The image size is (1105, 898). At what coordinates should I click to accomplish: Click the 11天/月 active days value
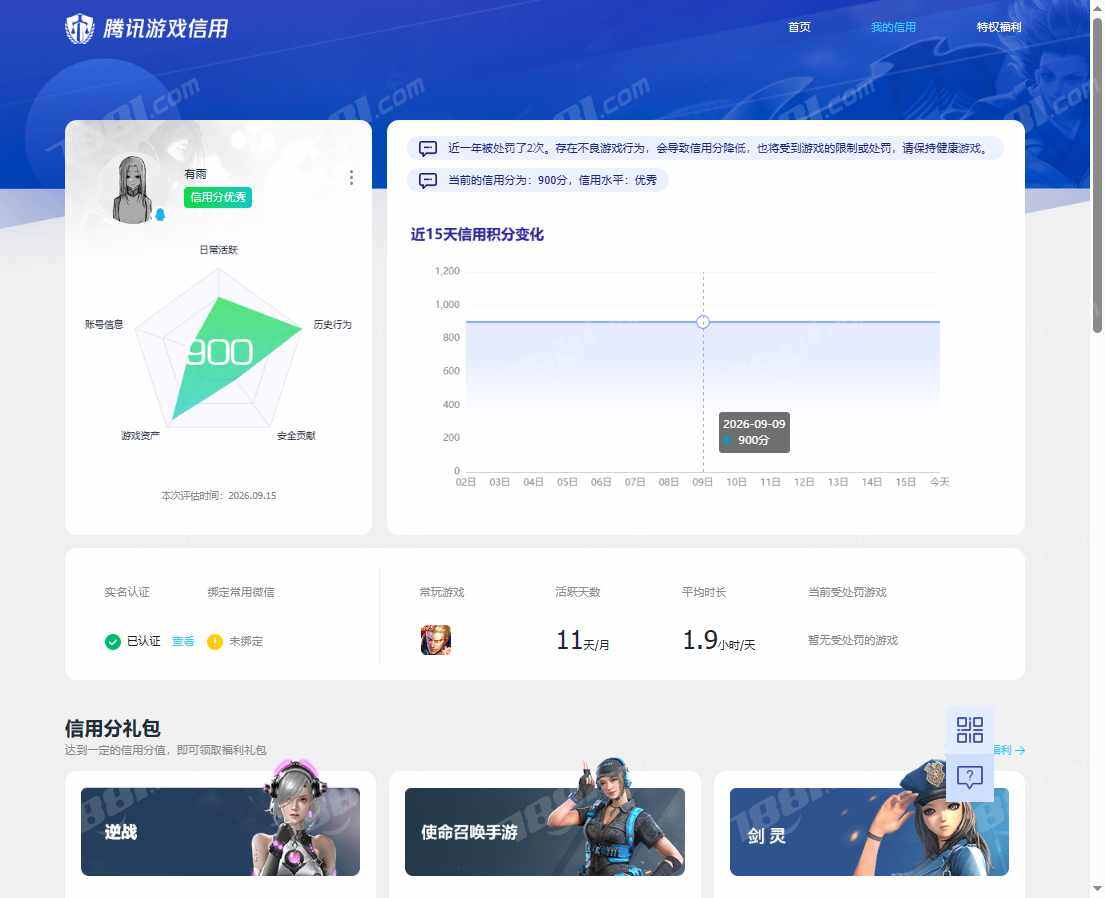point(583,641)
